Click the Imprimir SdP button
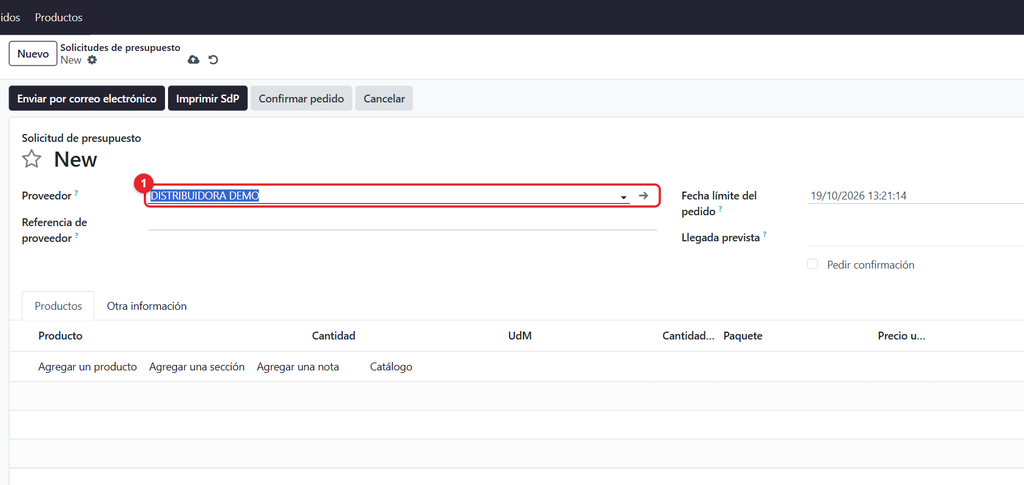This screenshot has width=1024, height=485. (x=208, y=99)
